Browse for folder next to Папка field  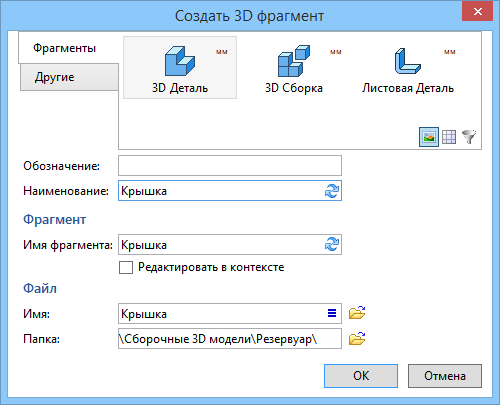click(x=357, y=339)
